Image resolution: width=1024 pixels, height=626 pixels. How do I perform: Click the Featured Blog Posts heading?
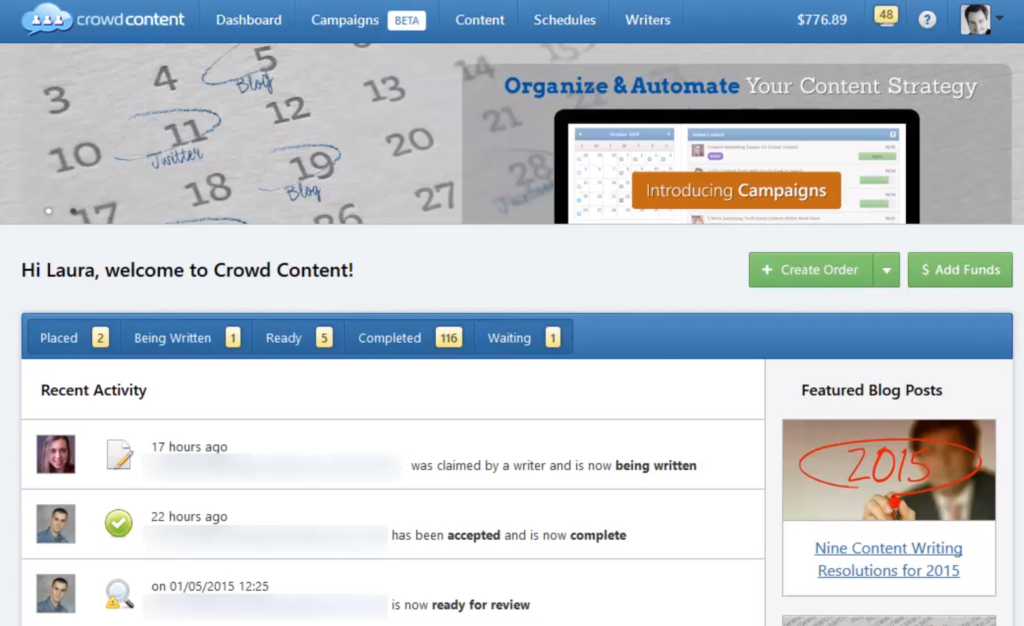click(x=872, y=390)
